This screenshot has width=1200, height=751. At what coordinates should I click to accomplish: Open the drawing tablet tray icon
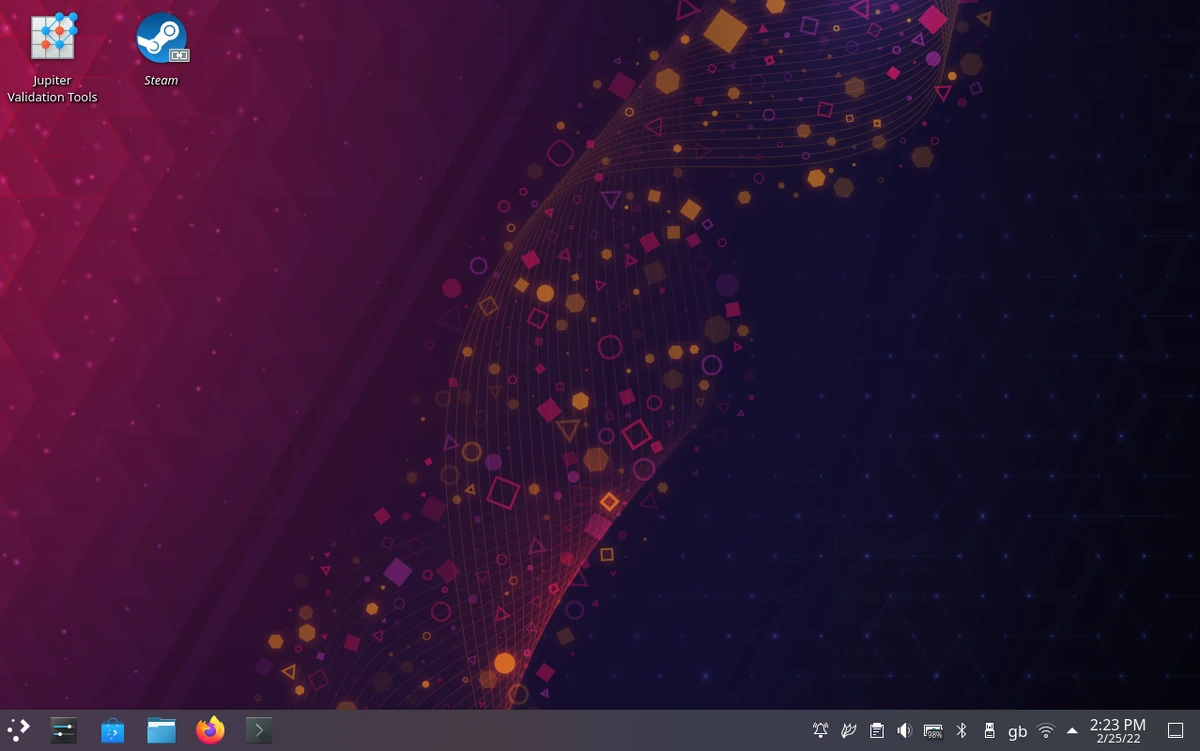tap(848, 730)
